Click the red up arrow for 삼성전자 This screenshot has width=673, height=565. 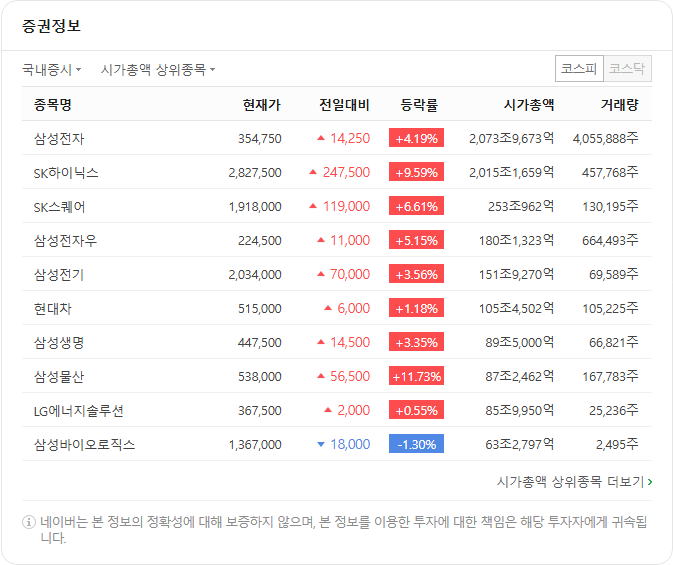point(321,138)
